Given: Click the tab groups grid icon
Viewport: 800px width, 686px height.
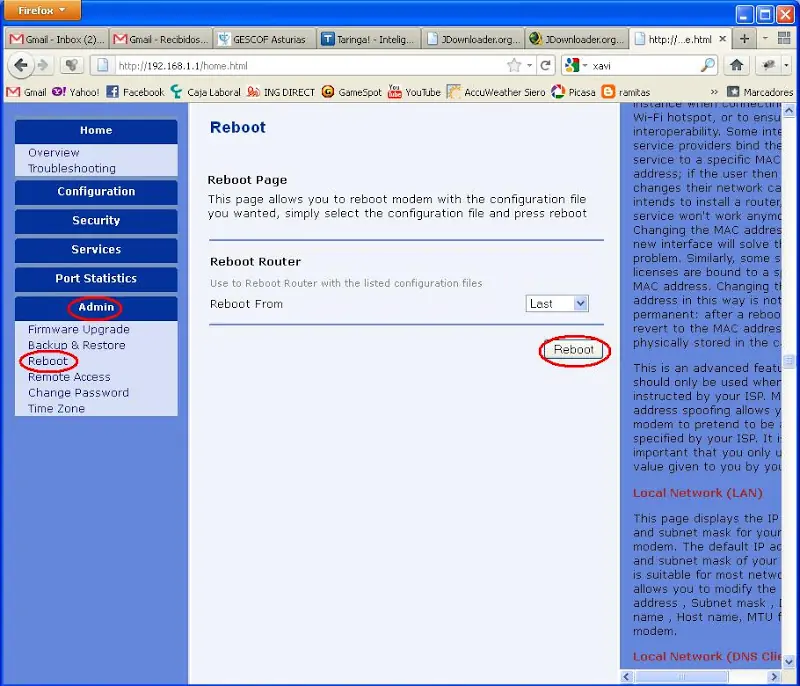Looking at the screenshot, I should [x=784, y=38].
